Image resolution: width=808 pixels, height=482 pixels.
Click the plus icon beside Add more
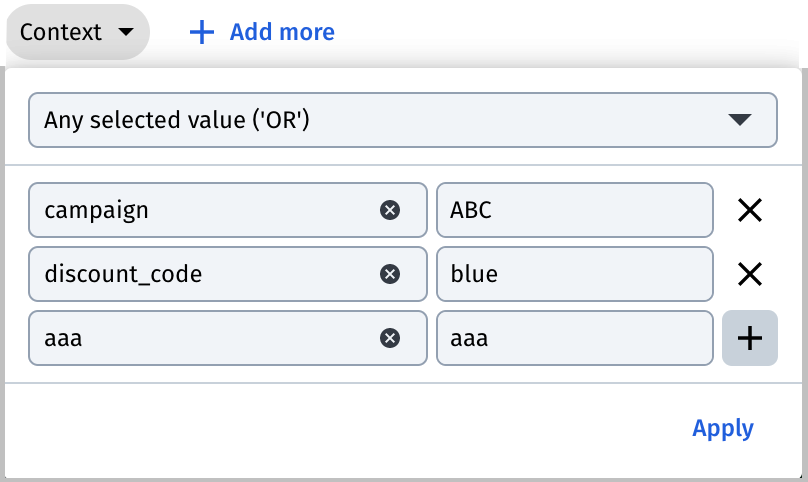[x=201, y=32]
